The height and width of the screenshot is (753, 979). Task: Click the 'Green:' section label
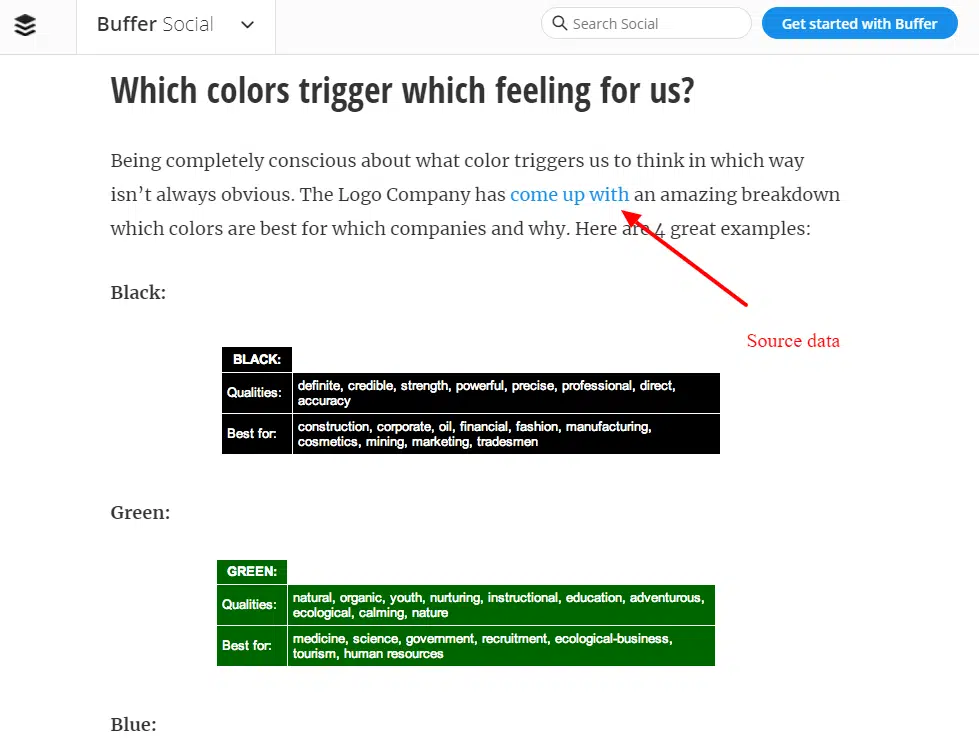click(140, 512)
